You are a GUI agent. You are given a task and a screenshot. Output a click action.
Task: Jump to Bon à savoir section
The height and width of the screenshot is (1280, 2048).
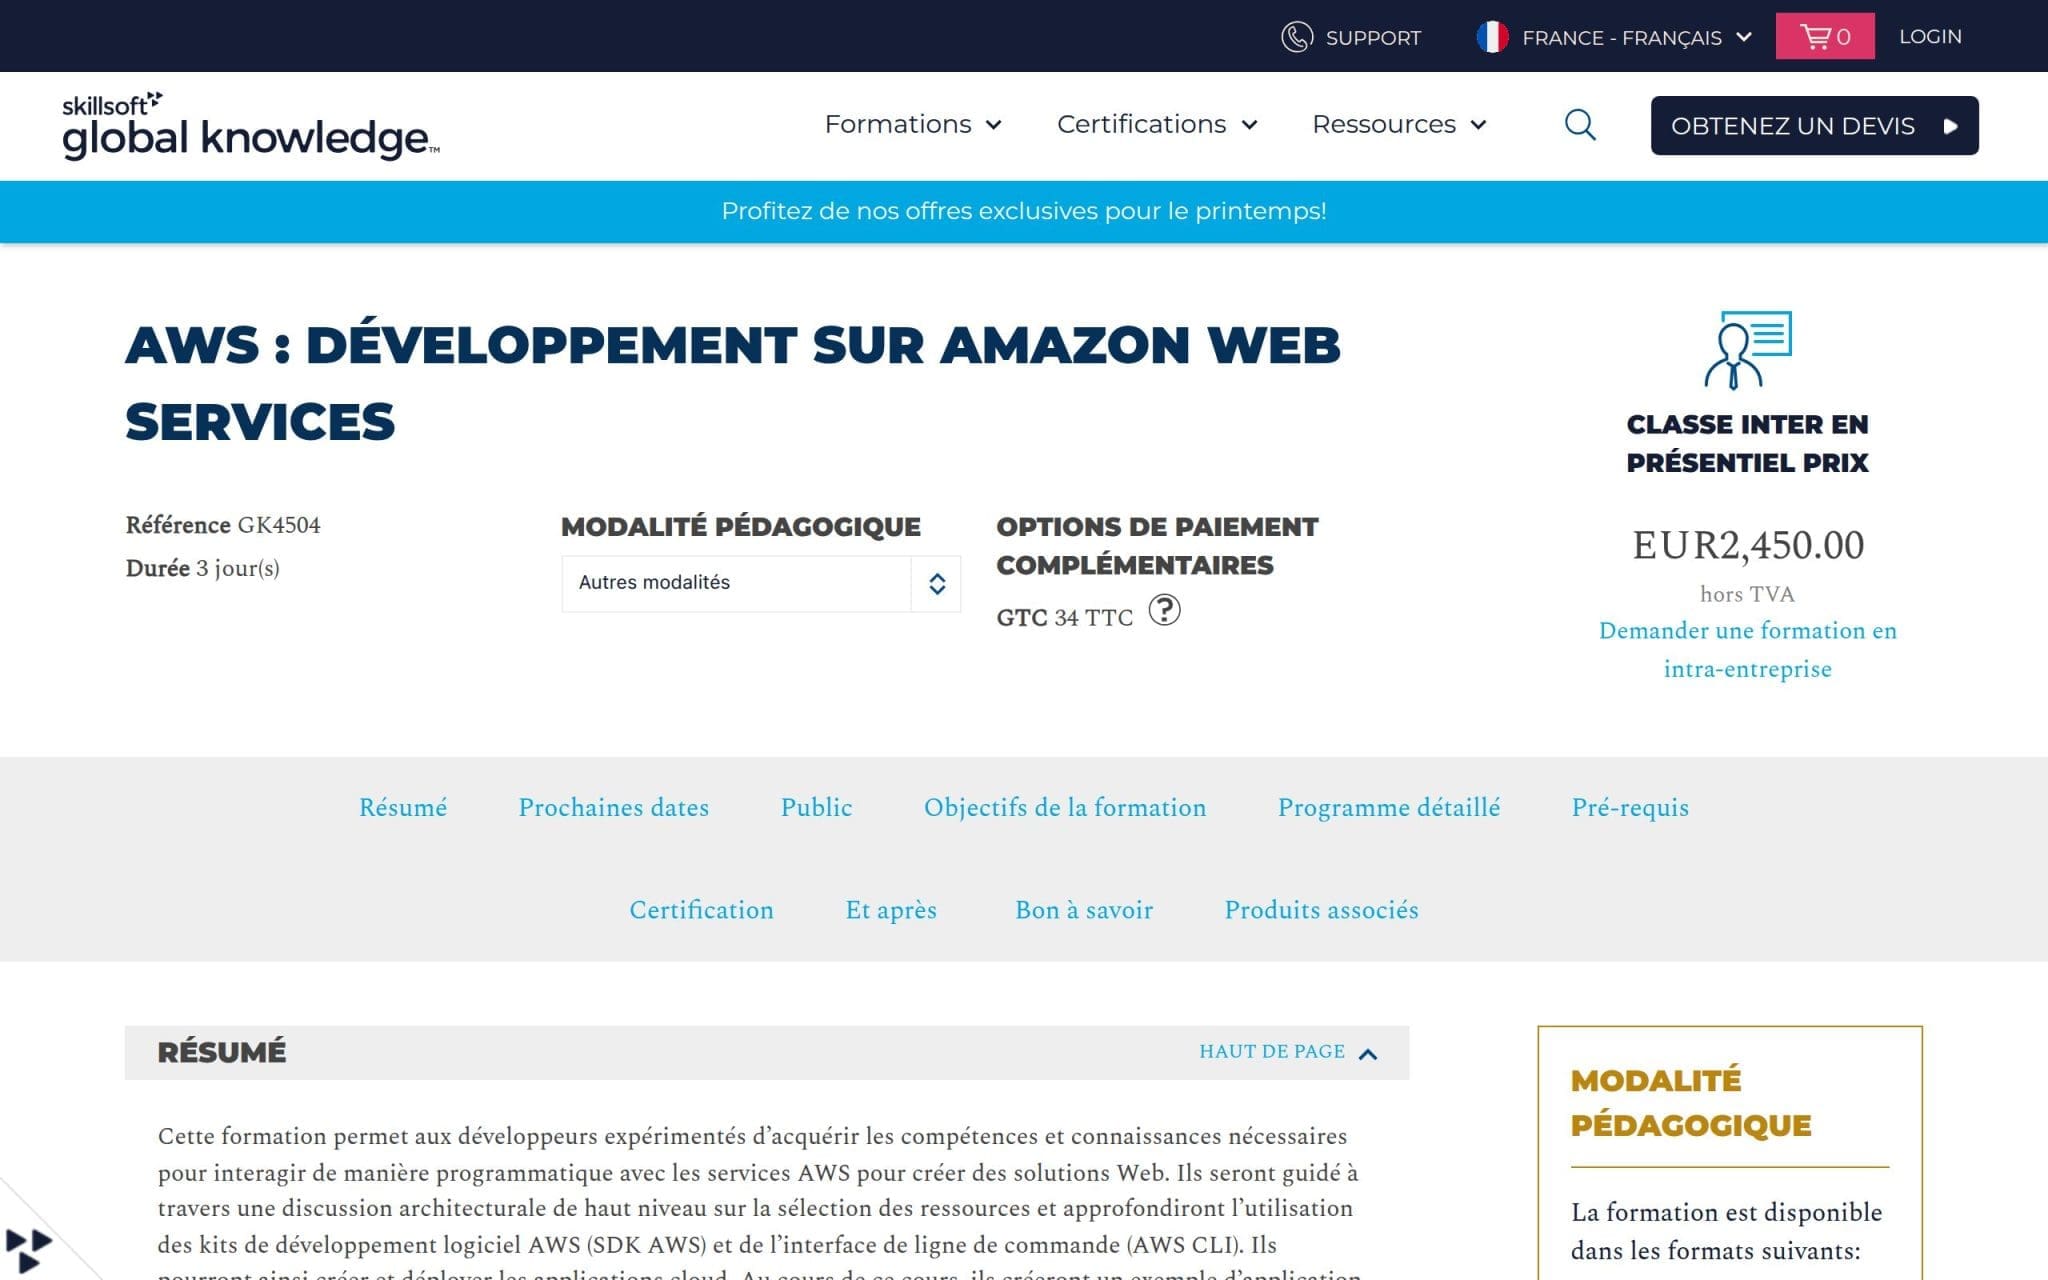pyautogui.click(x=1084, y=909)
